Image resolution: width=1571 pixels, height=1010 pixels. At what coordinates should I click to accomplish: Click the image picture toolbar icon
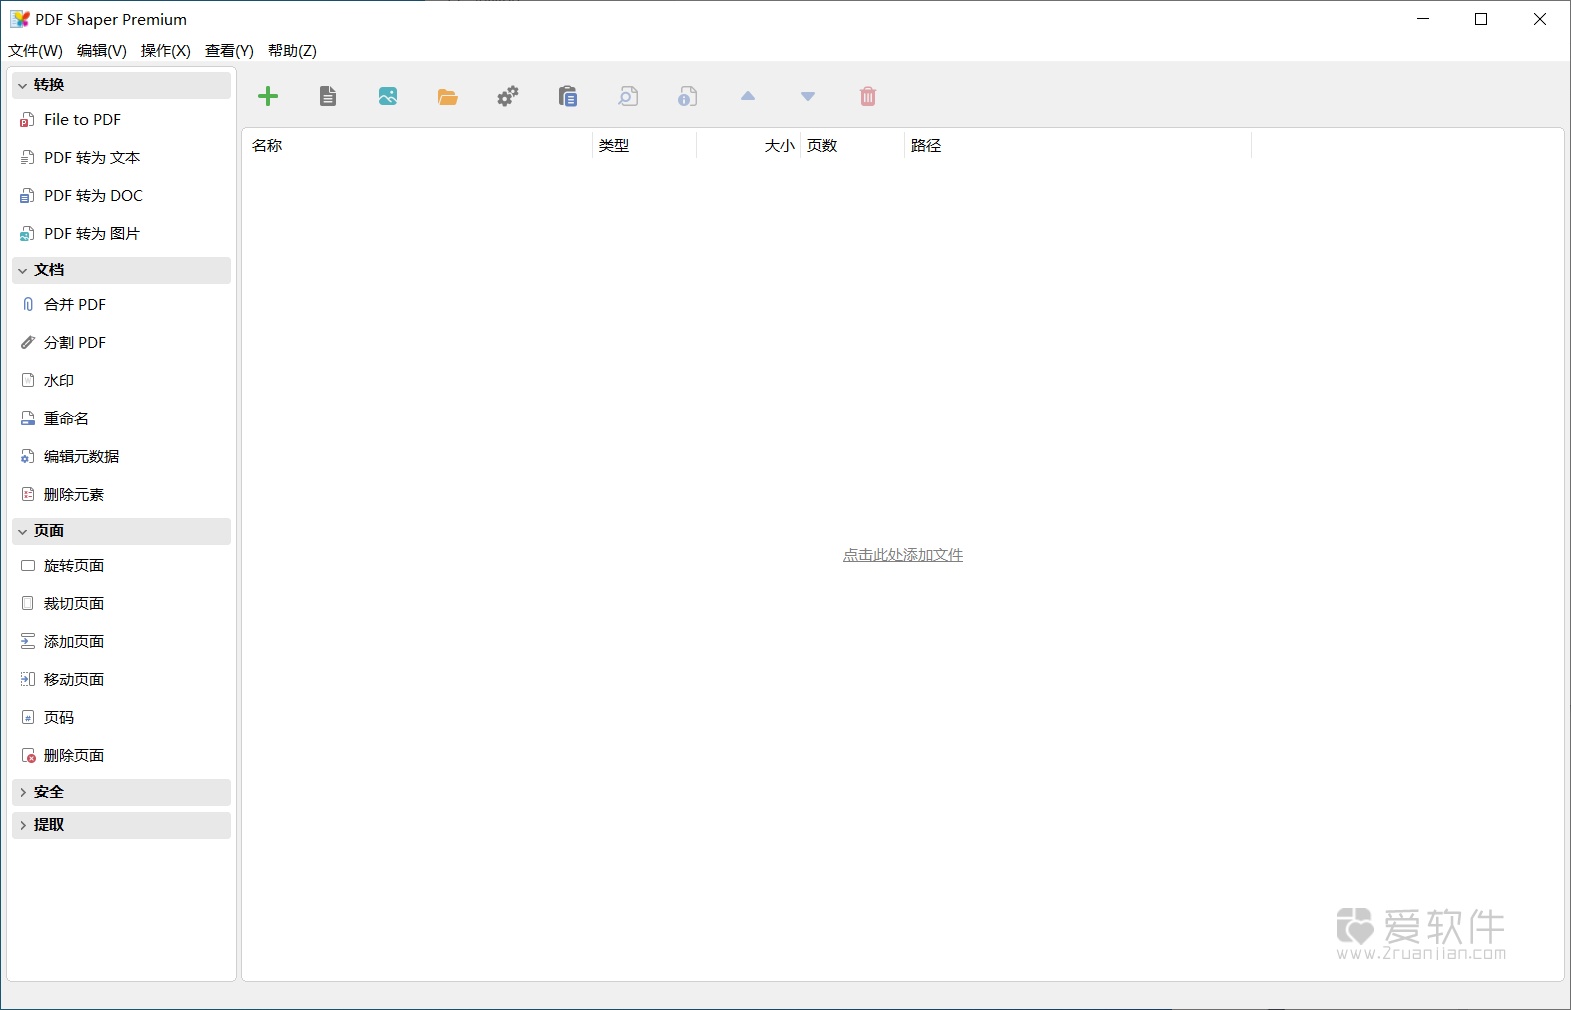click(388, 96)
